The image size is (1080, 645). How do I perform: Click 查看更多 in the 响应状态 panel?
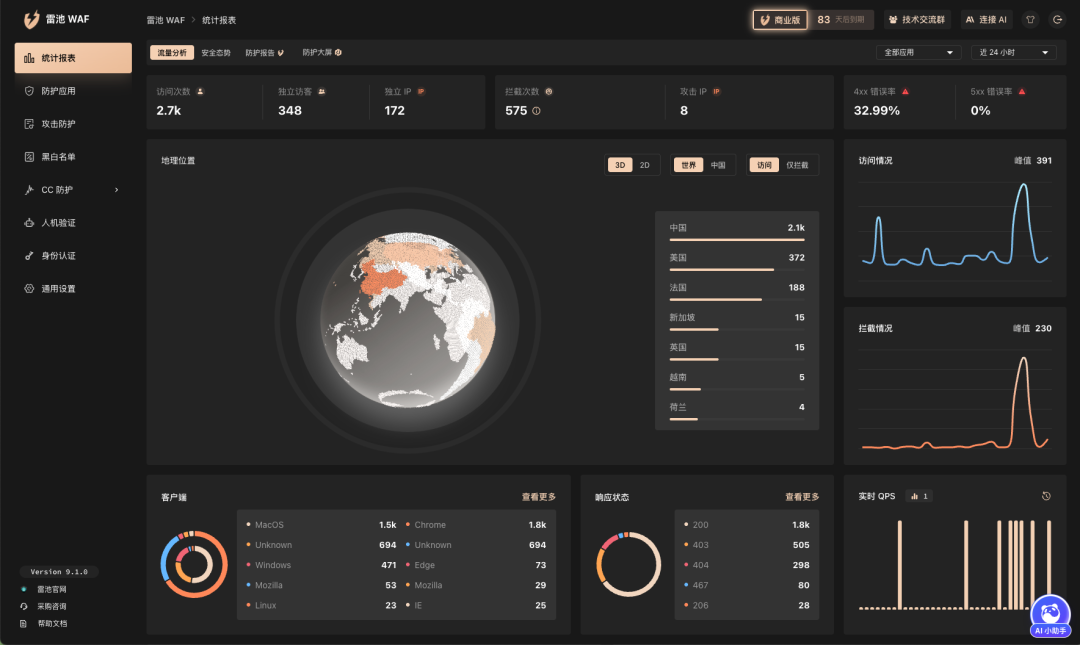point(802,497)
